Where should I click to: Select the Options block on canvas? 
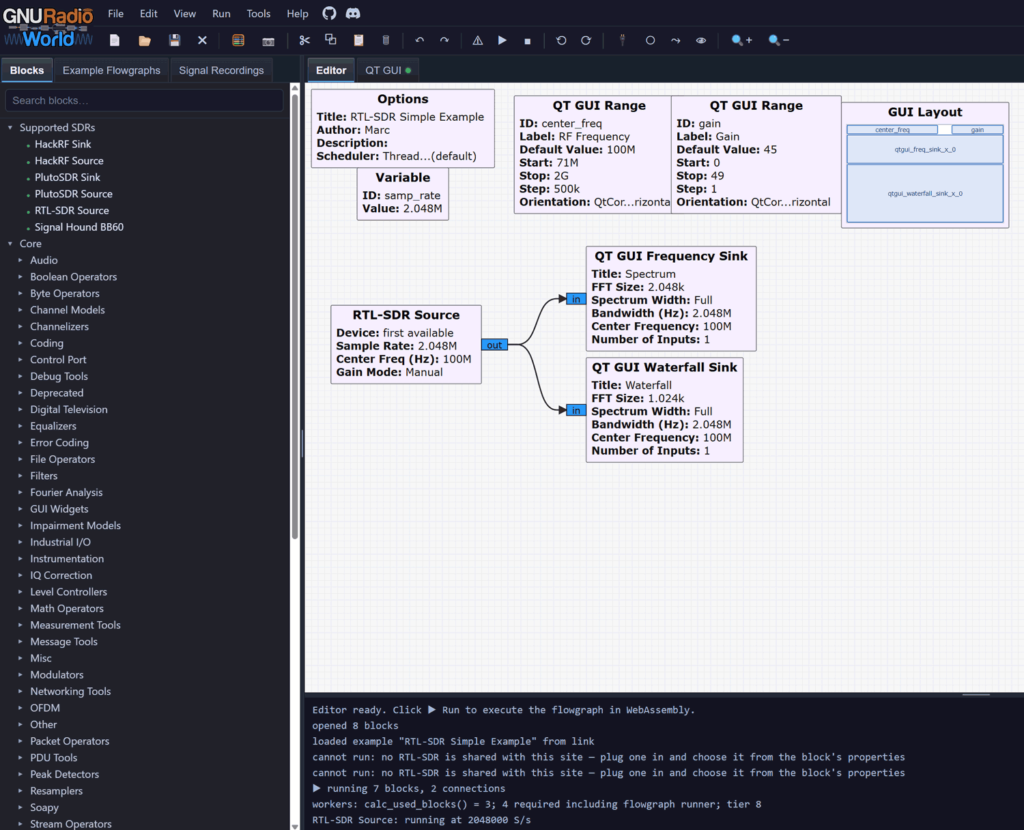[x=402, y=128]
